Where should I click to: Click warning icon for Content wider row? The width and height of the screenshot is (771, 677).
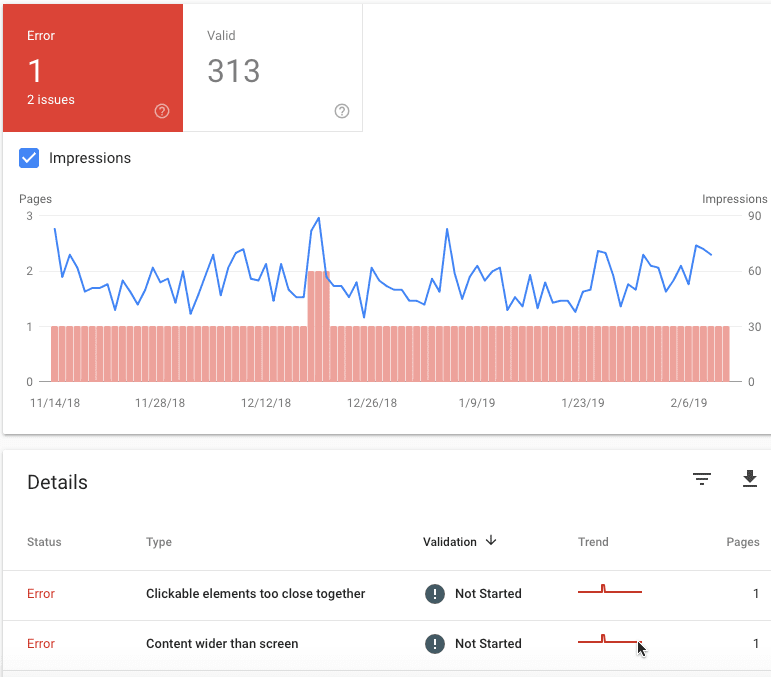pos(435,644)
